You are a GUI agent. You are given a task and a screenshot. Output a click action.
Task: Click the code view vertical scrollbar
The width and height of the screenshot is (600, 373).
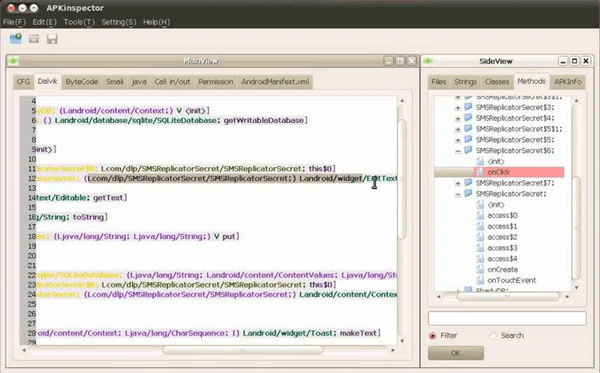pyautogui.click(x=402, y=179)
